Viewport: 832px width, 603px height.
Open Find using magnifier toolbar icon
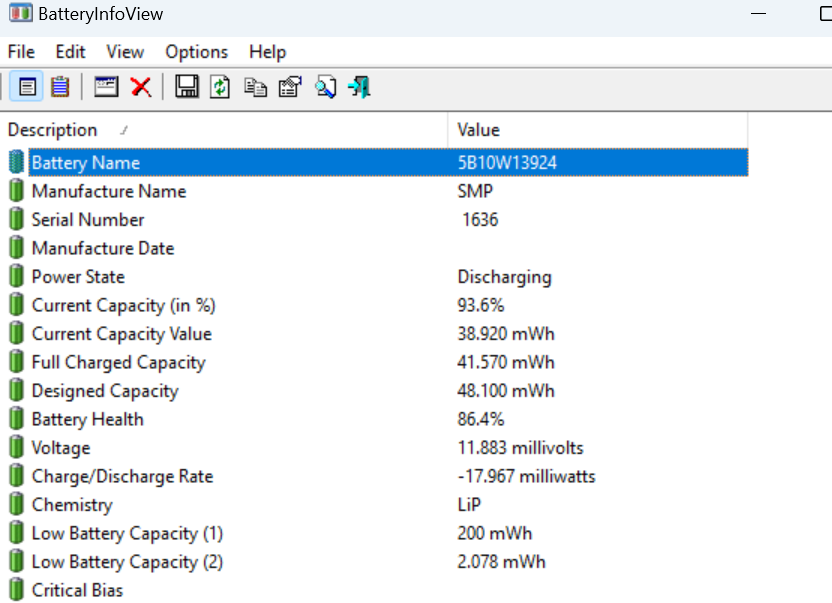tap(325, 87)
